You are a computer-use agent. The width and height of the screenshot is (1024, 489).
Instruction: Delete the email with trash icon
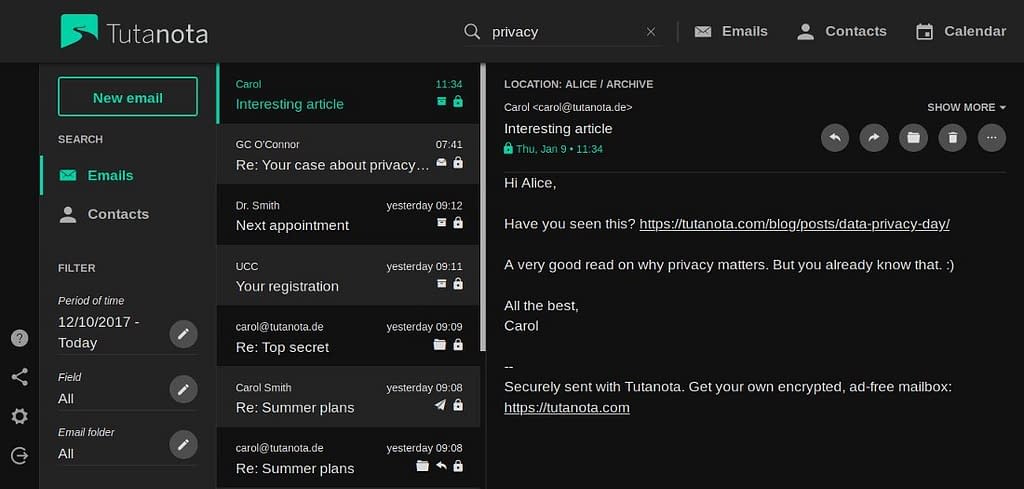coord(953,138)
